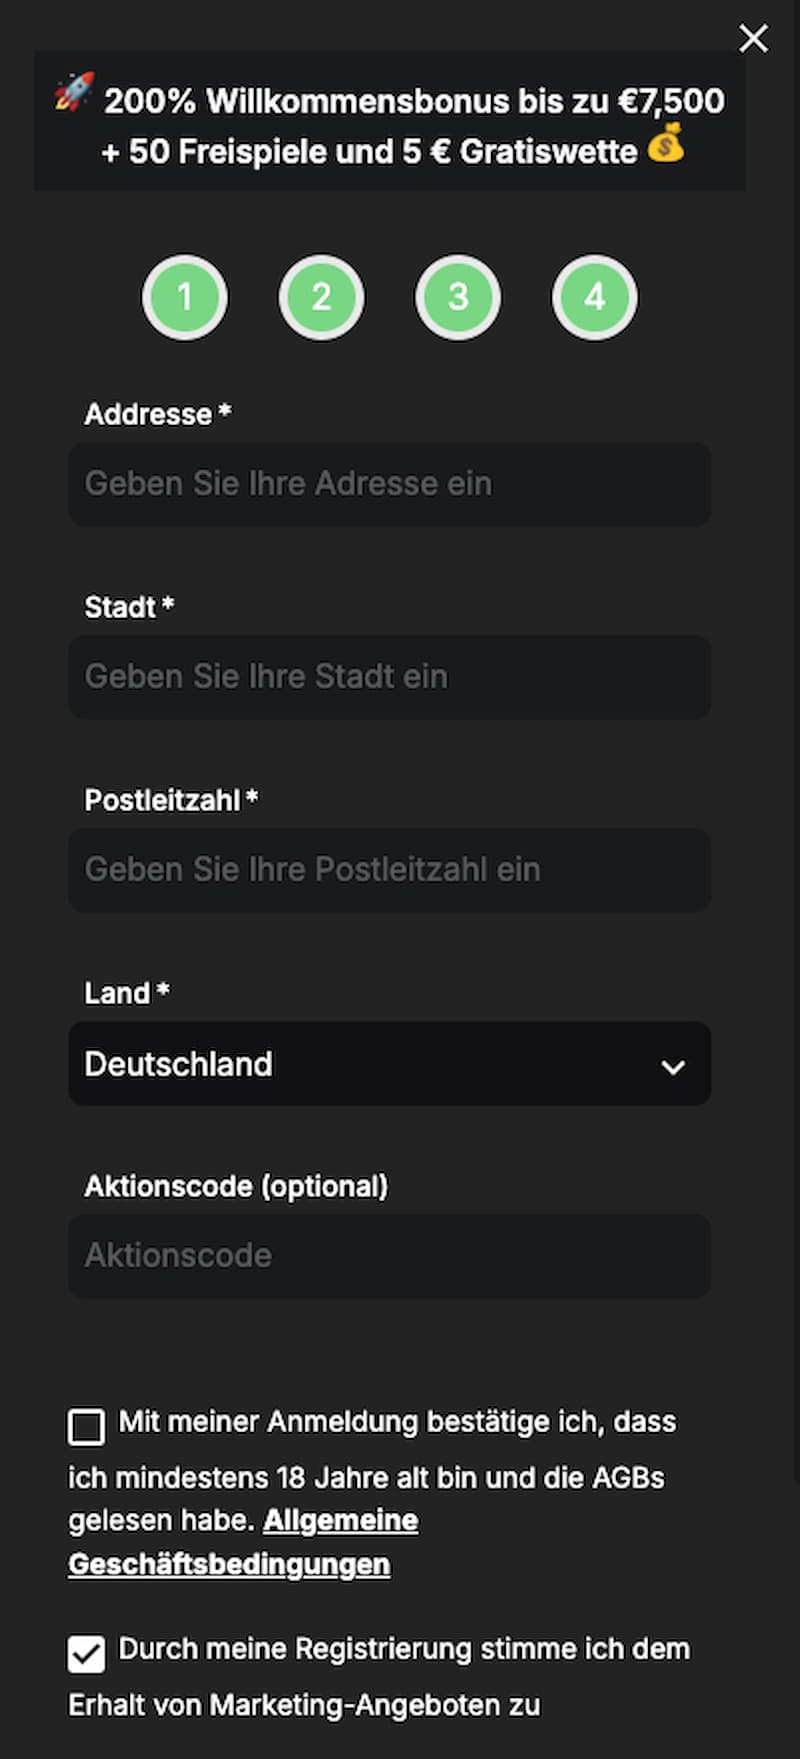Image resolution: width=800 pixels, height=1759 pixels.
Task: Click the Willkommensbonus banner
Action: [x=389, y=120]
